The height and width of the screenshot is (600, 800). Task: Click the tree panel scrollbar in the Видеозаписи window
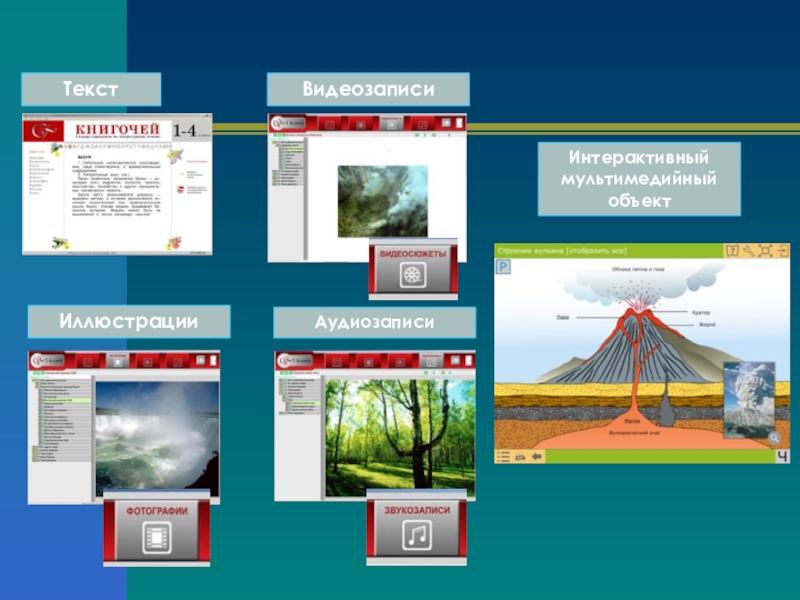click(x=306, y=199)
